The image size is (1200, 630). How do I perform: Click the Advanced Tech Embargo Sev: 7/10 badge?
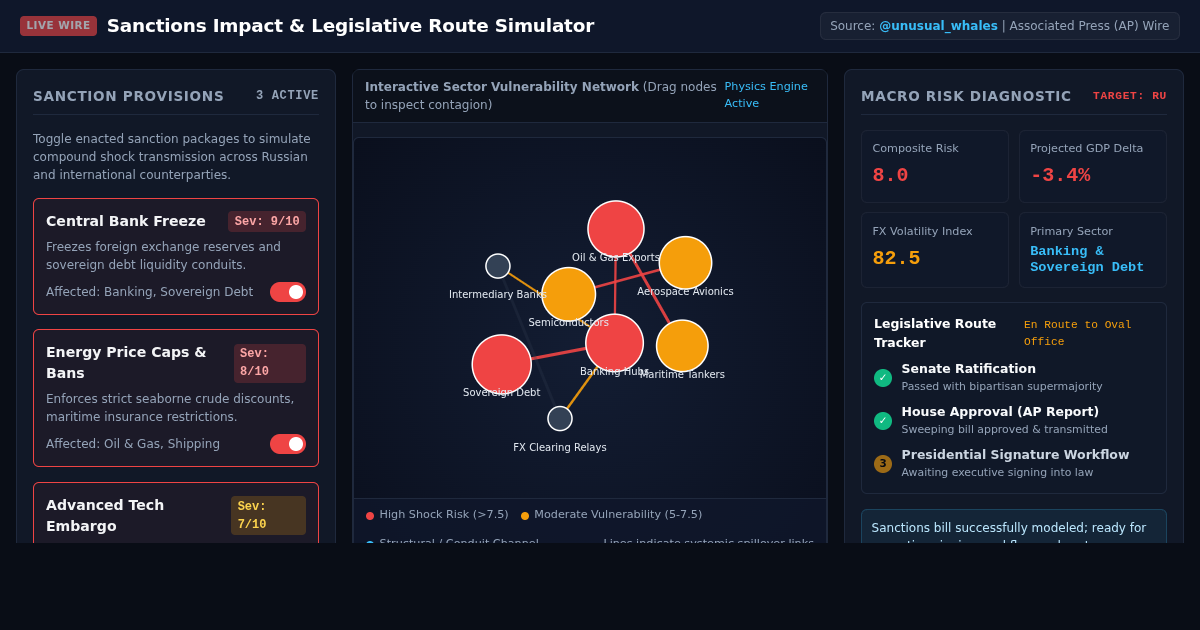point(268,516)
